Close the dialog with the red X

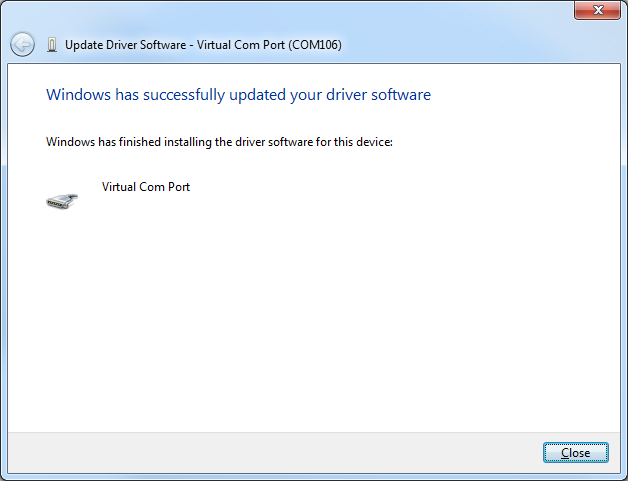598,10
